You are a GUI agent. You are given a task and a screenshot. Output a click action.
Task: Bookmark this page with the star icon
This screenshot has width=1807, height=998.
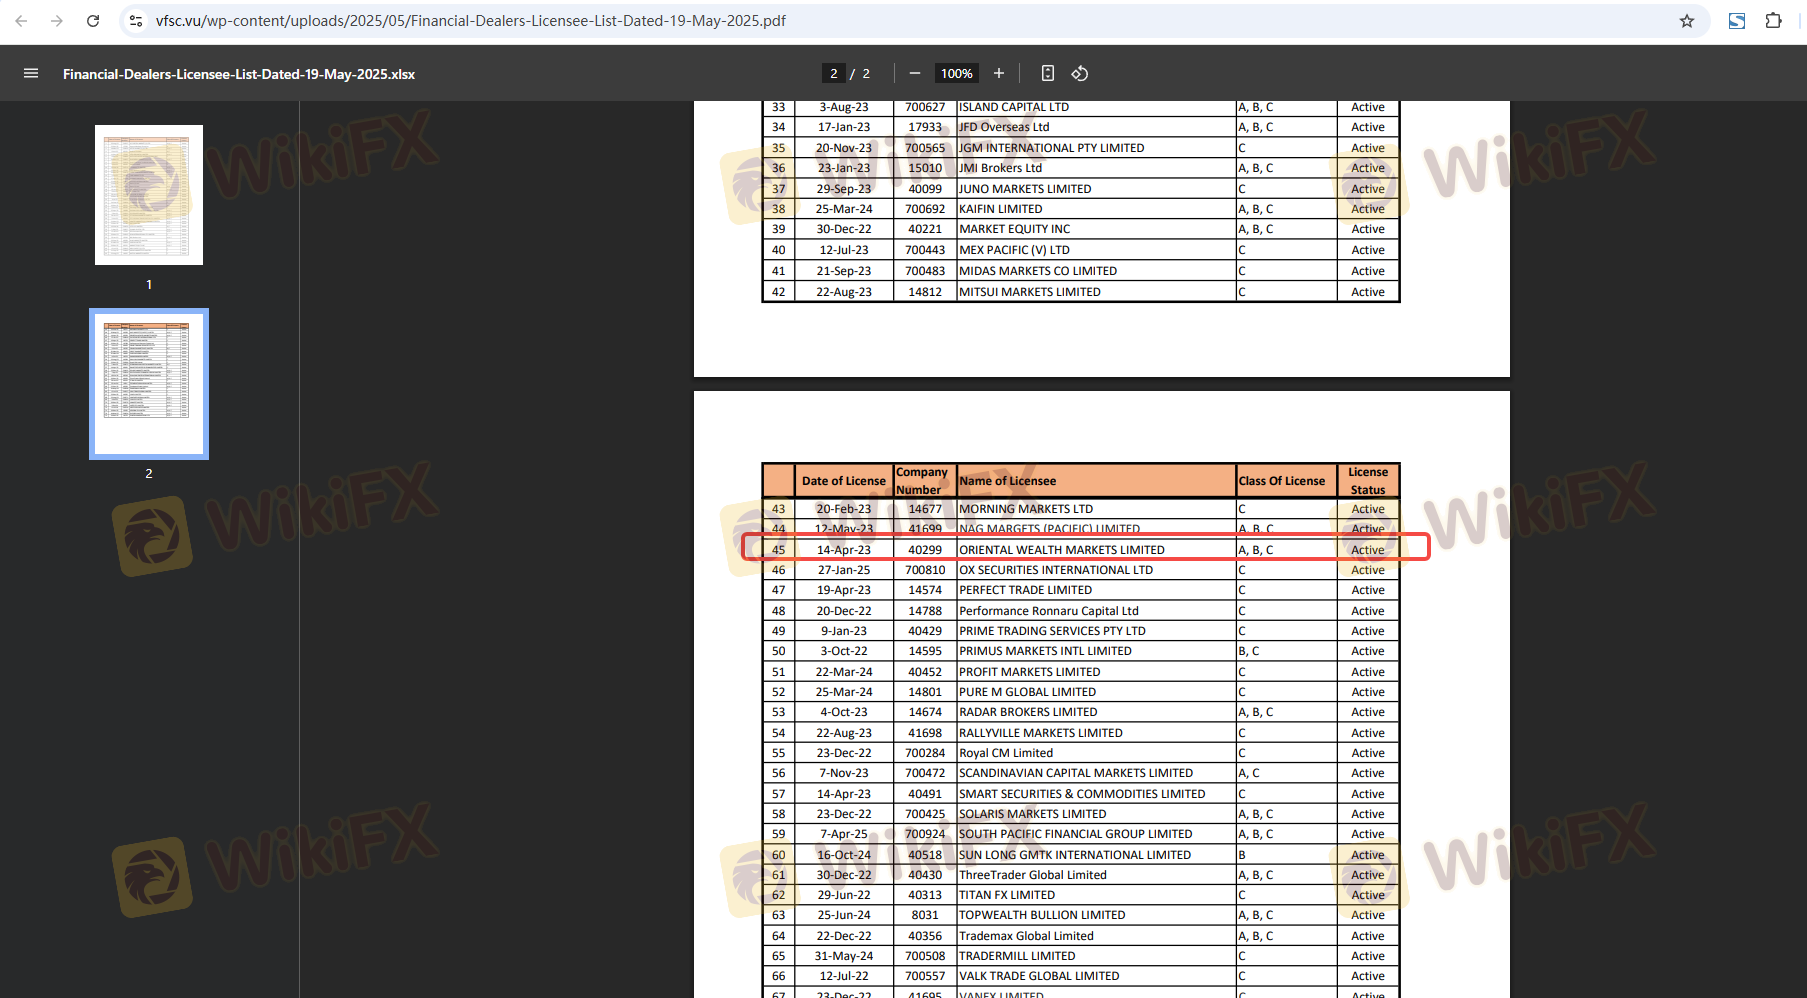point(1687,21)
